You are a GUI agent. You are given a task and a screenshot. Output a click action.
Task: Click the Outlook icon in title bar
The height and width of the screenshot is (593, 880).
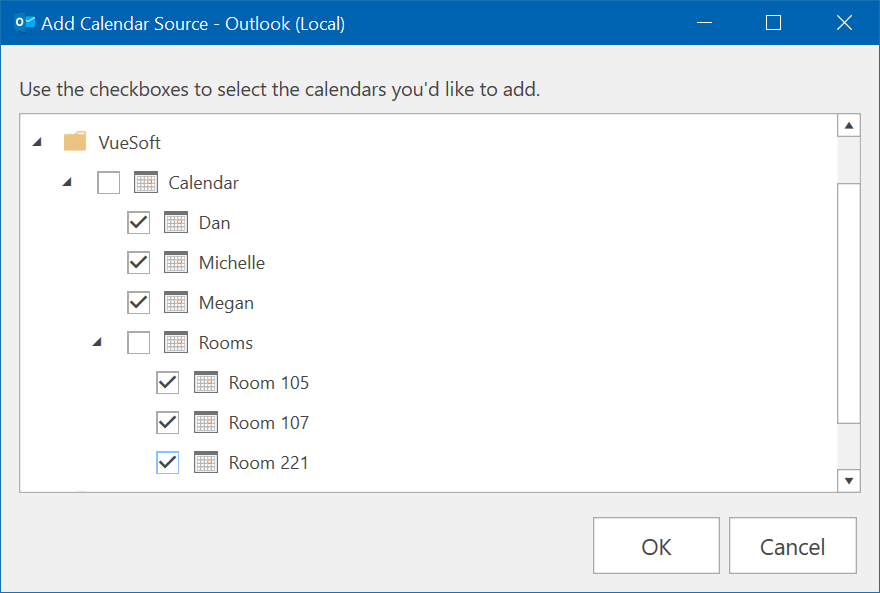click(25, 23)
